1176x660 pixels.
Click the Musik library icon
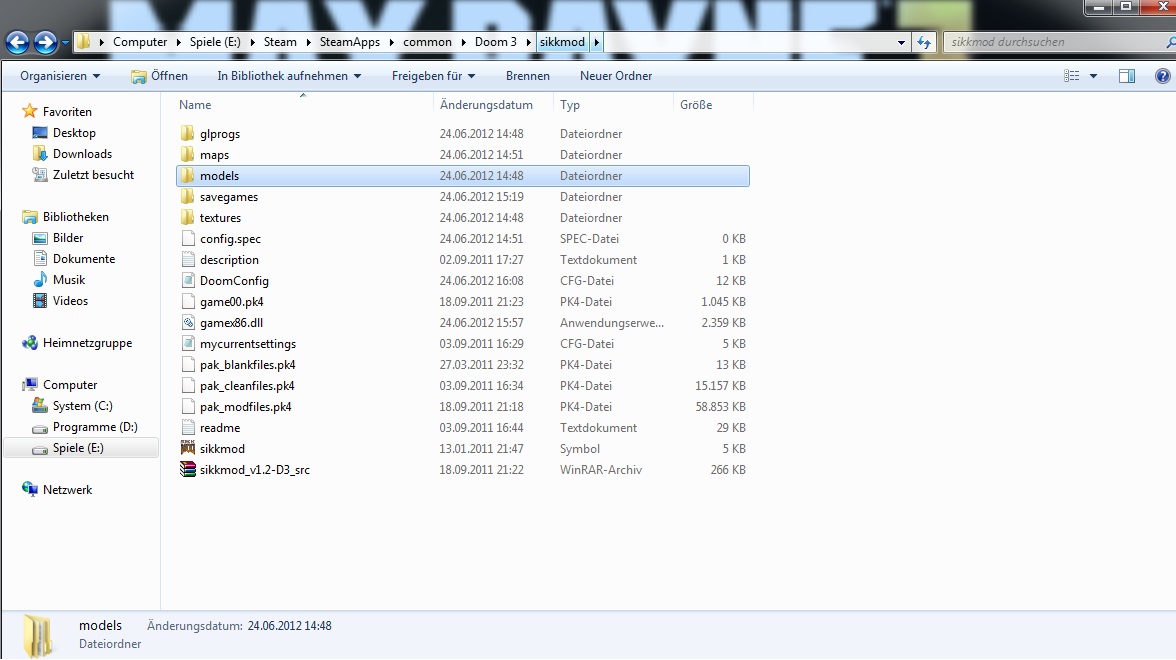click(x=40, y=280)
